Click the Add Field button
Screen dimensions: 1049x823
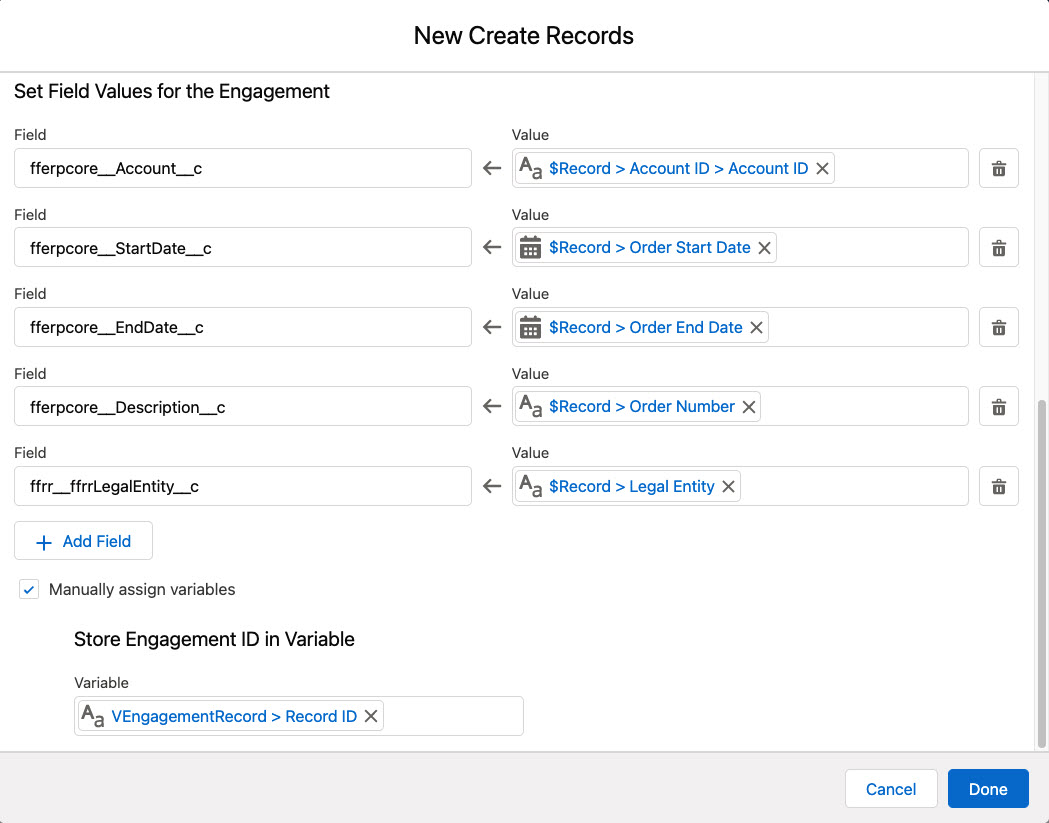tap(83, 541)
